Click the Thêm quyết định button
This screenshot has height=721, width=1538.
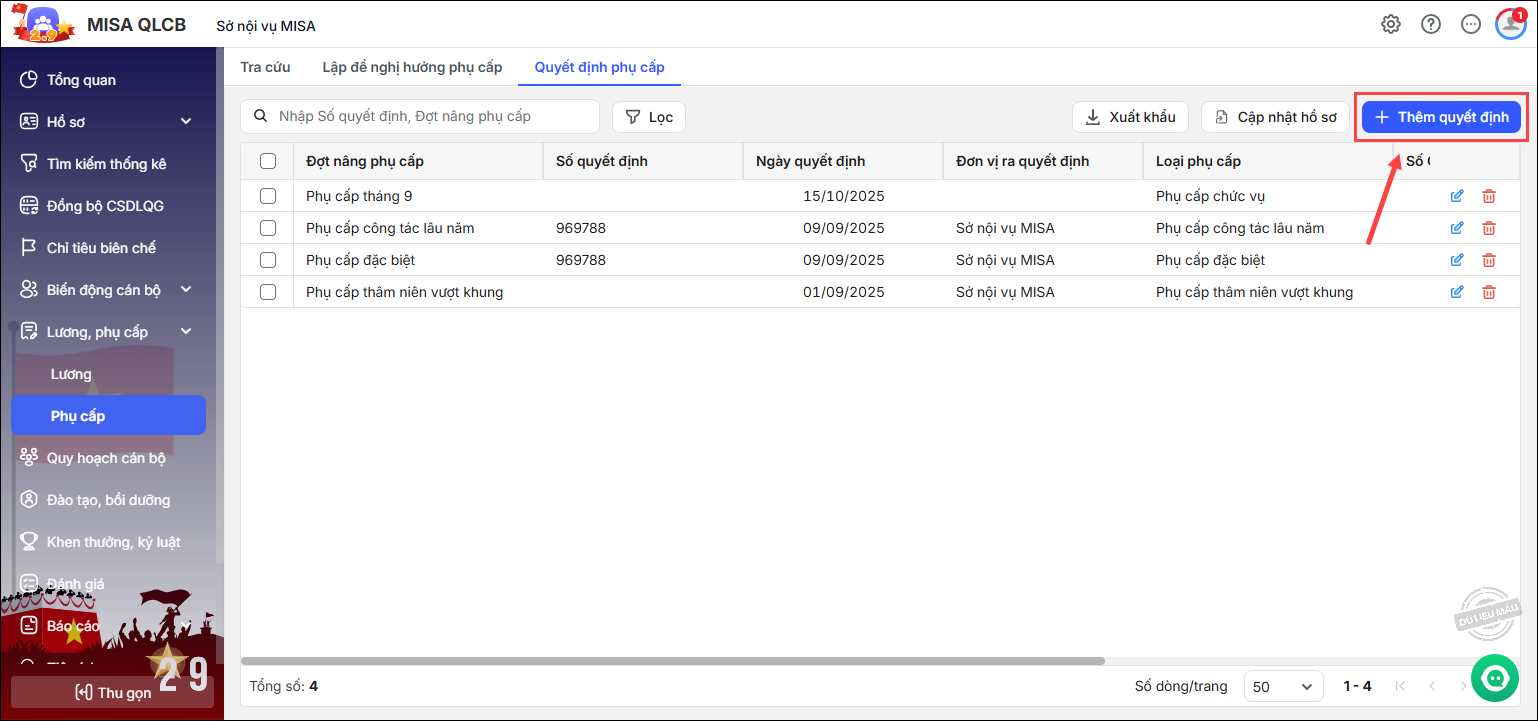point(1440,117)
